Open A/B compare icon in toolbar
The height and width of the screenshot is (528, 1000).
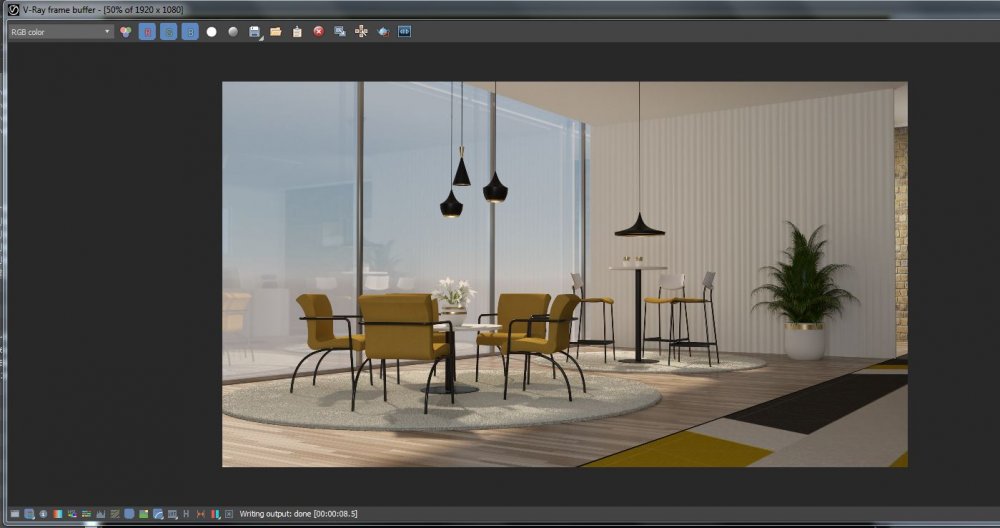(404, 32)
